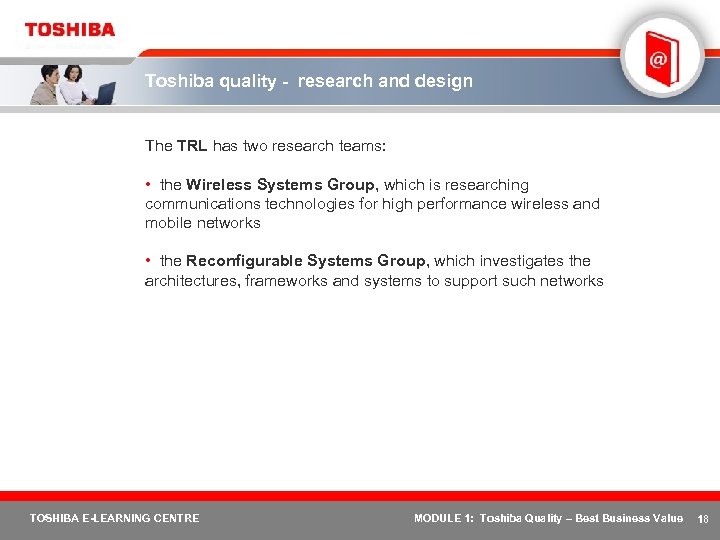Click the bold 'Reconfigurable Systems Group' text
This screenshot has height=540, width=720.
pos(305,261)
